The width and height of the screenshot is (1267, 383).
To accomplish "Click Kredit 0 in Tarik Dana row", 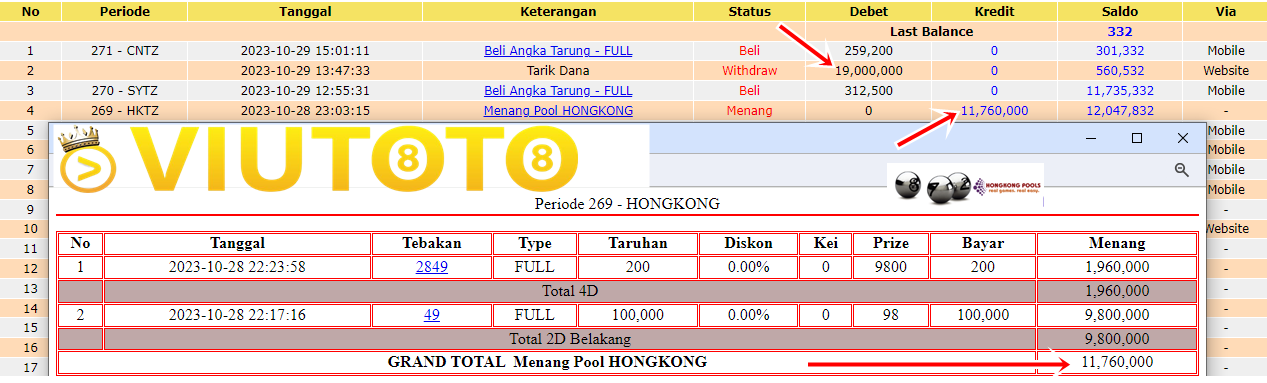I will (994, 71).
